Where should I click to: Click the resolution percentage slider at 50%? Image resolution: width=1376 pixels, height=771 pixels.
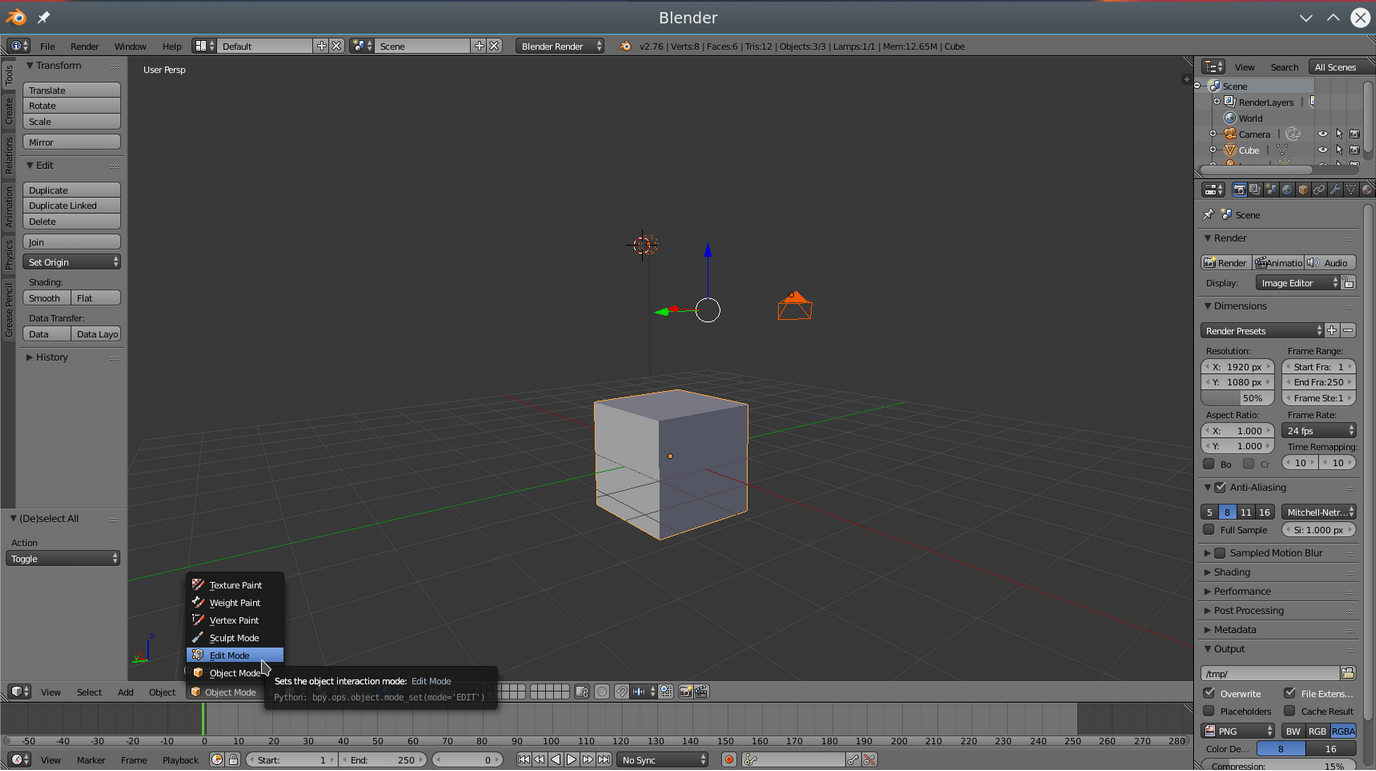pyautogui.click(x=1238, y=398)
